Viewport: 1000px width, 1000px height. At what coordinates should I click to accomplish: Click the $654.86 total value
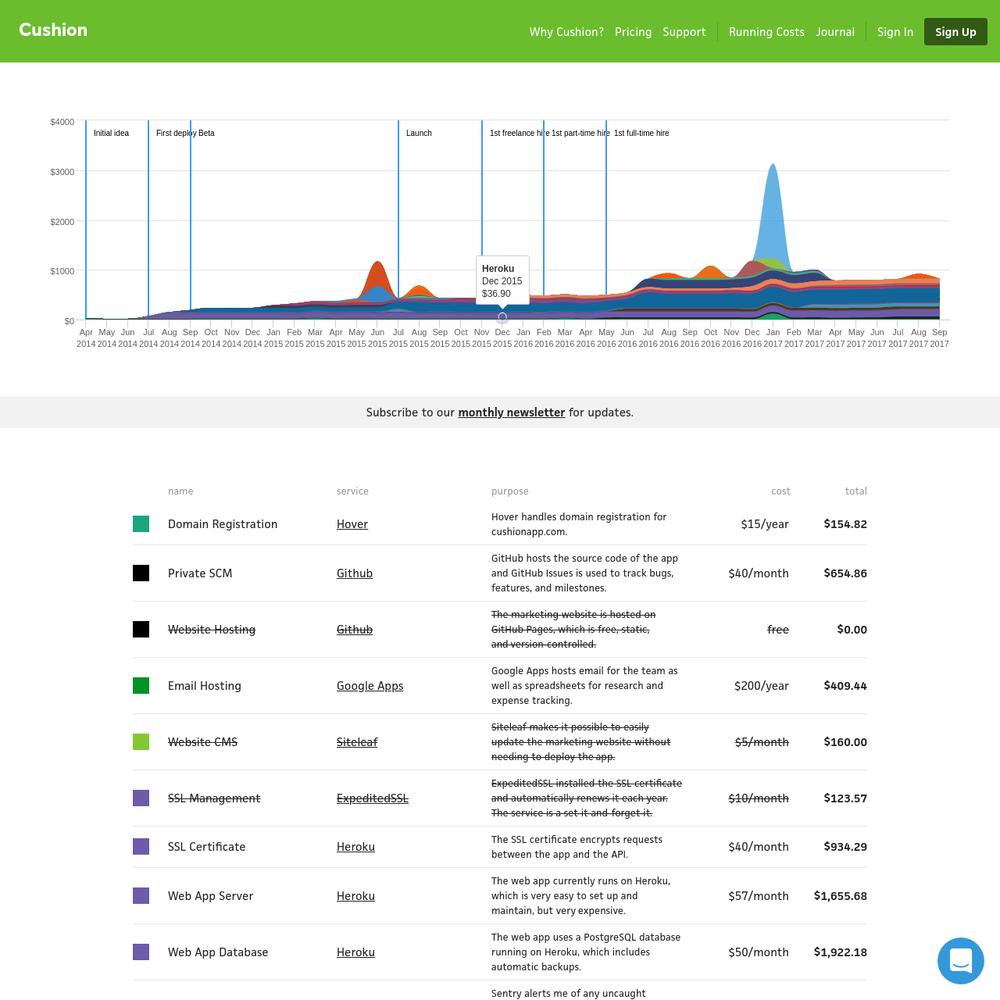click(x=845, y=573)
